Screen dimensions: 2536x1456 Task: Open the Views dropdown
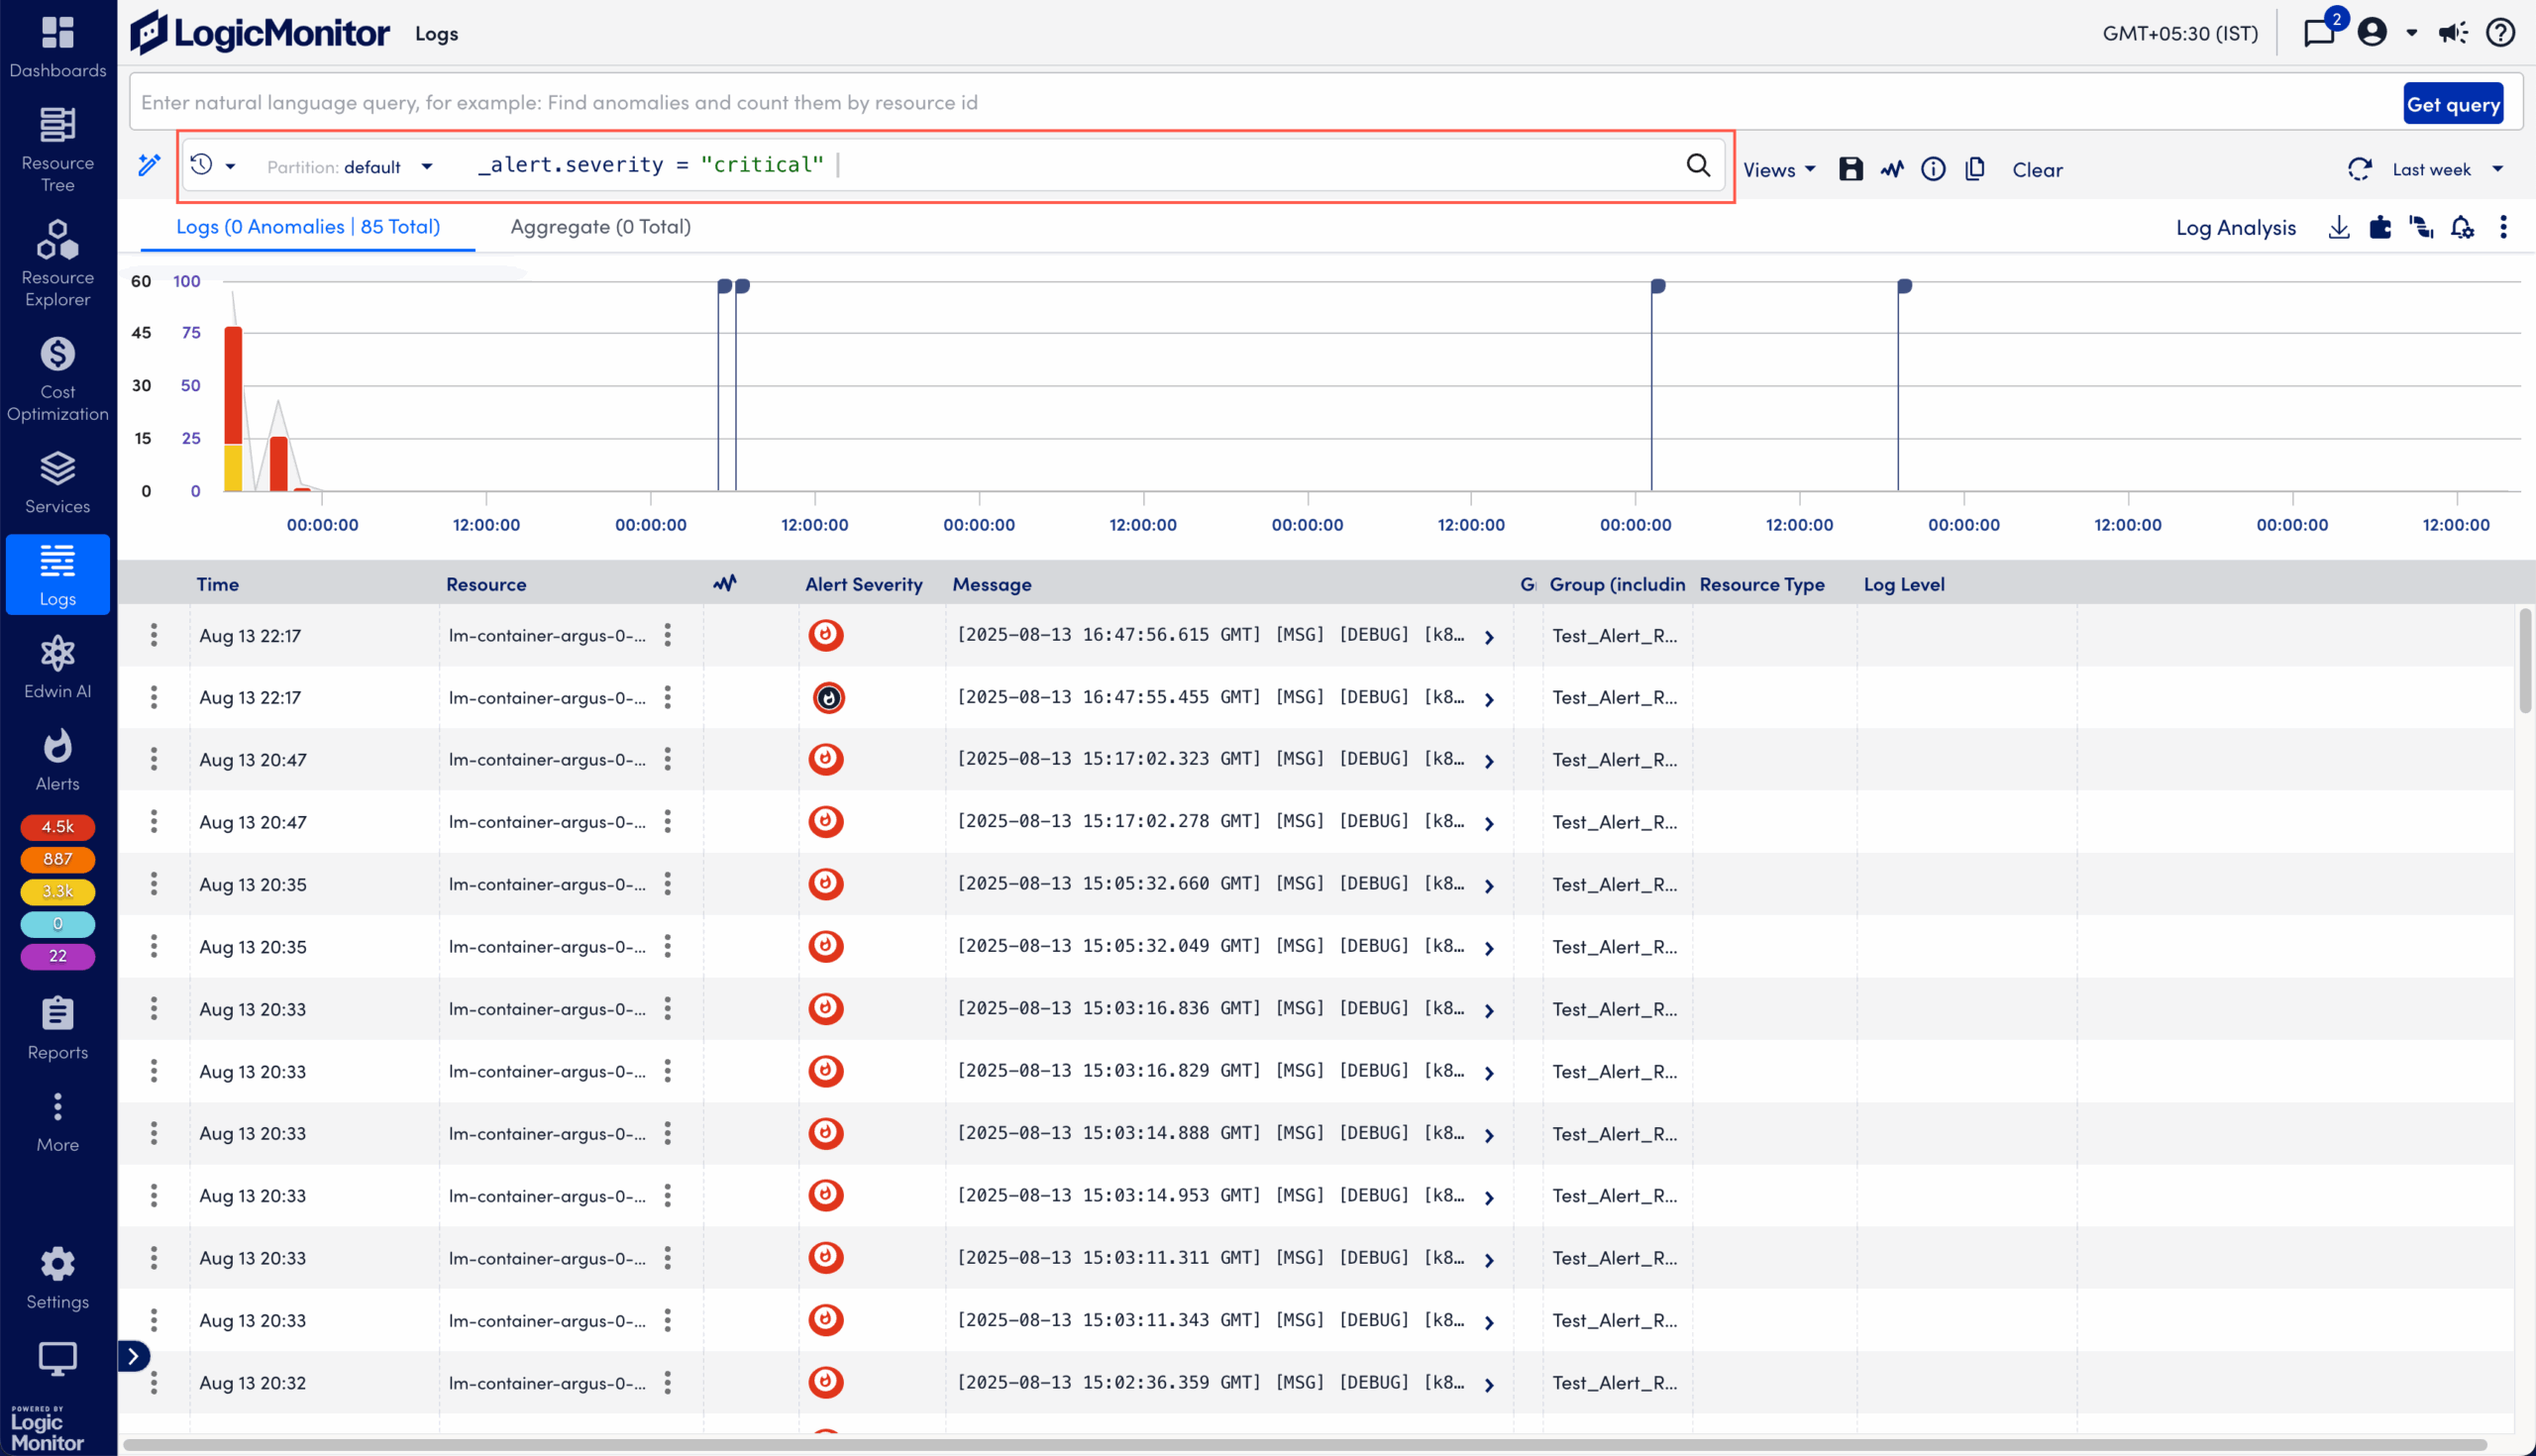pos(1779,169)
